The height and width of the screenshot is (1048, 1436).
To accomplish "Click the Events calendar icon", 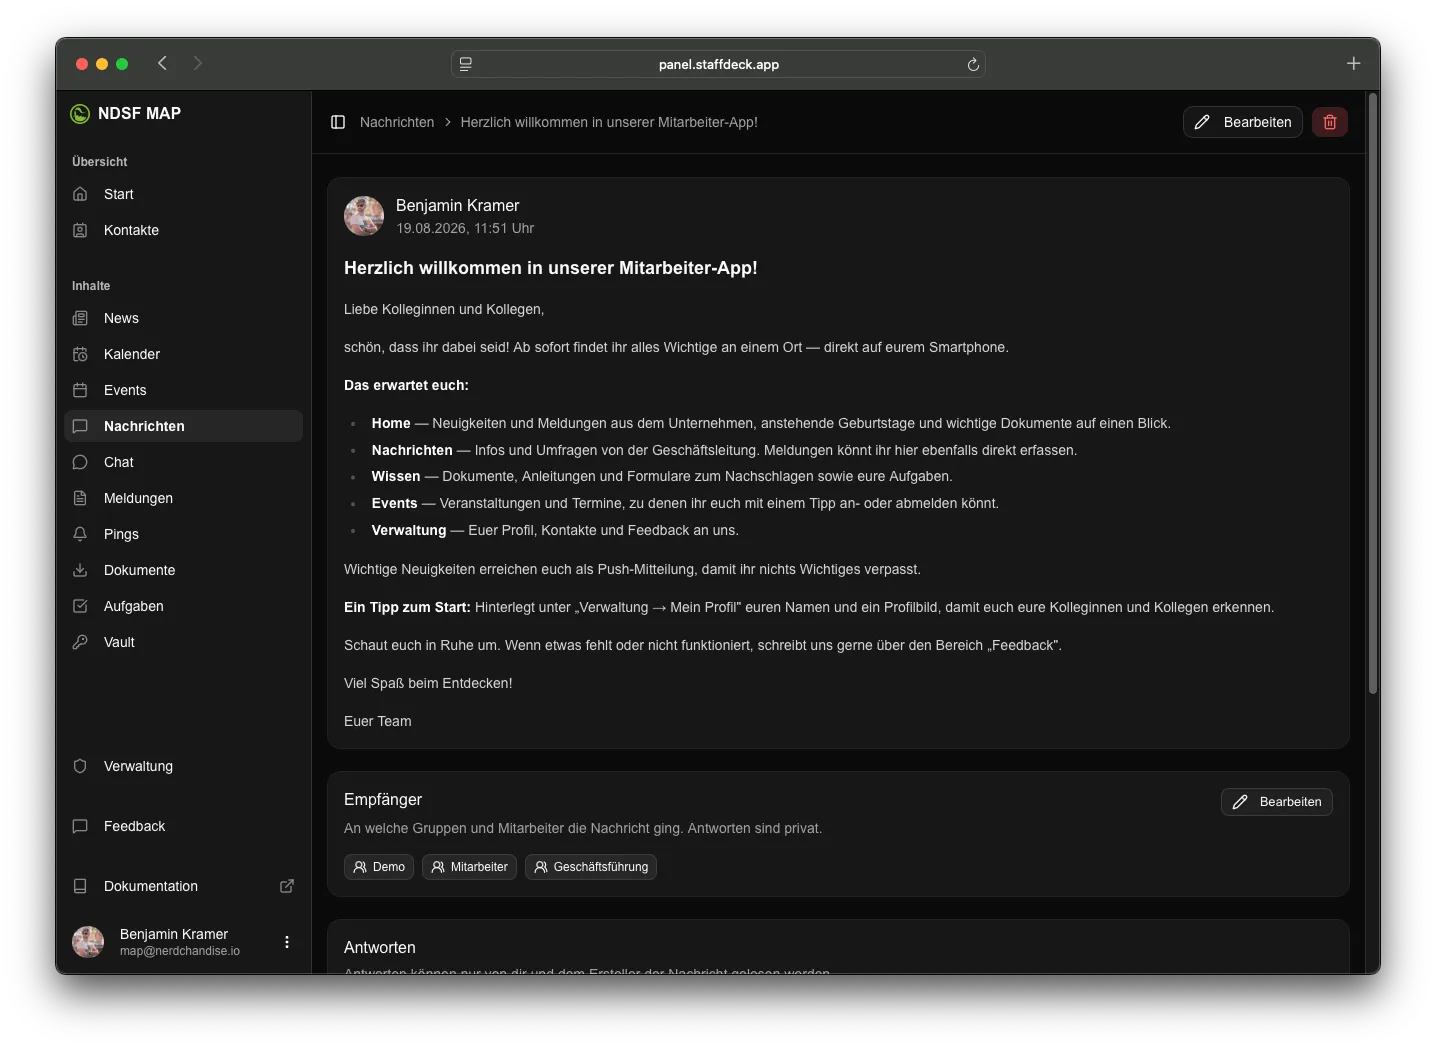I will [80, 390].
